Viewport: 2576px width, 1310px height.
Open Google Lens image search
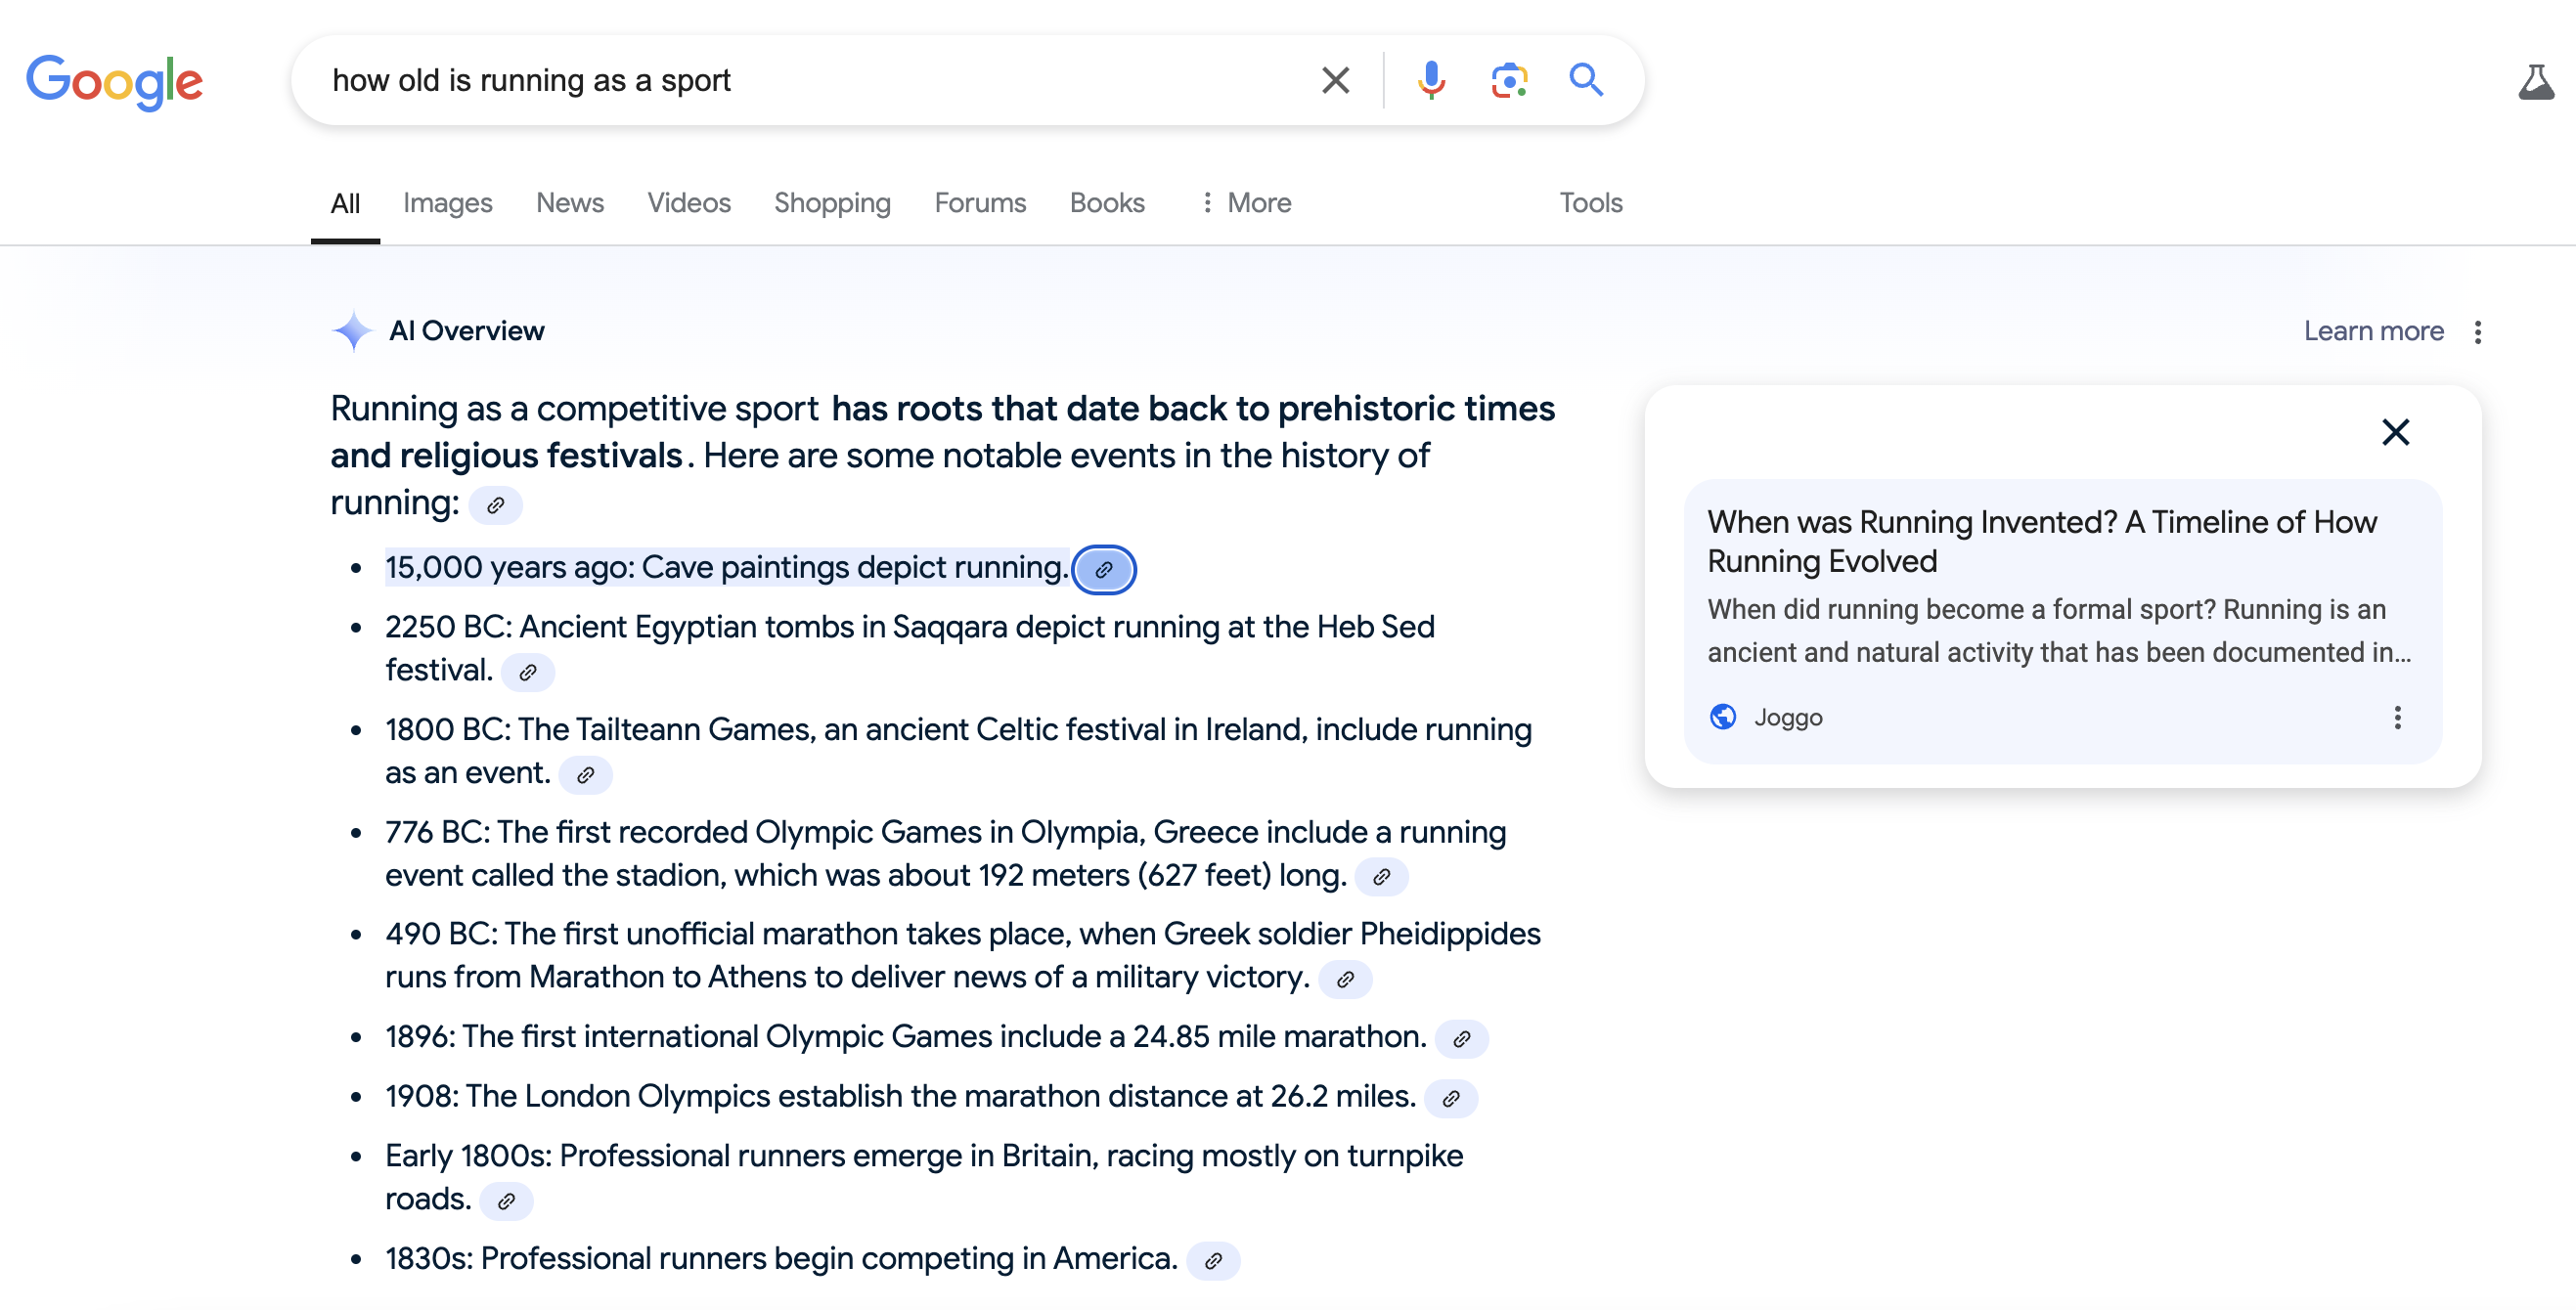point(1508,80)
